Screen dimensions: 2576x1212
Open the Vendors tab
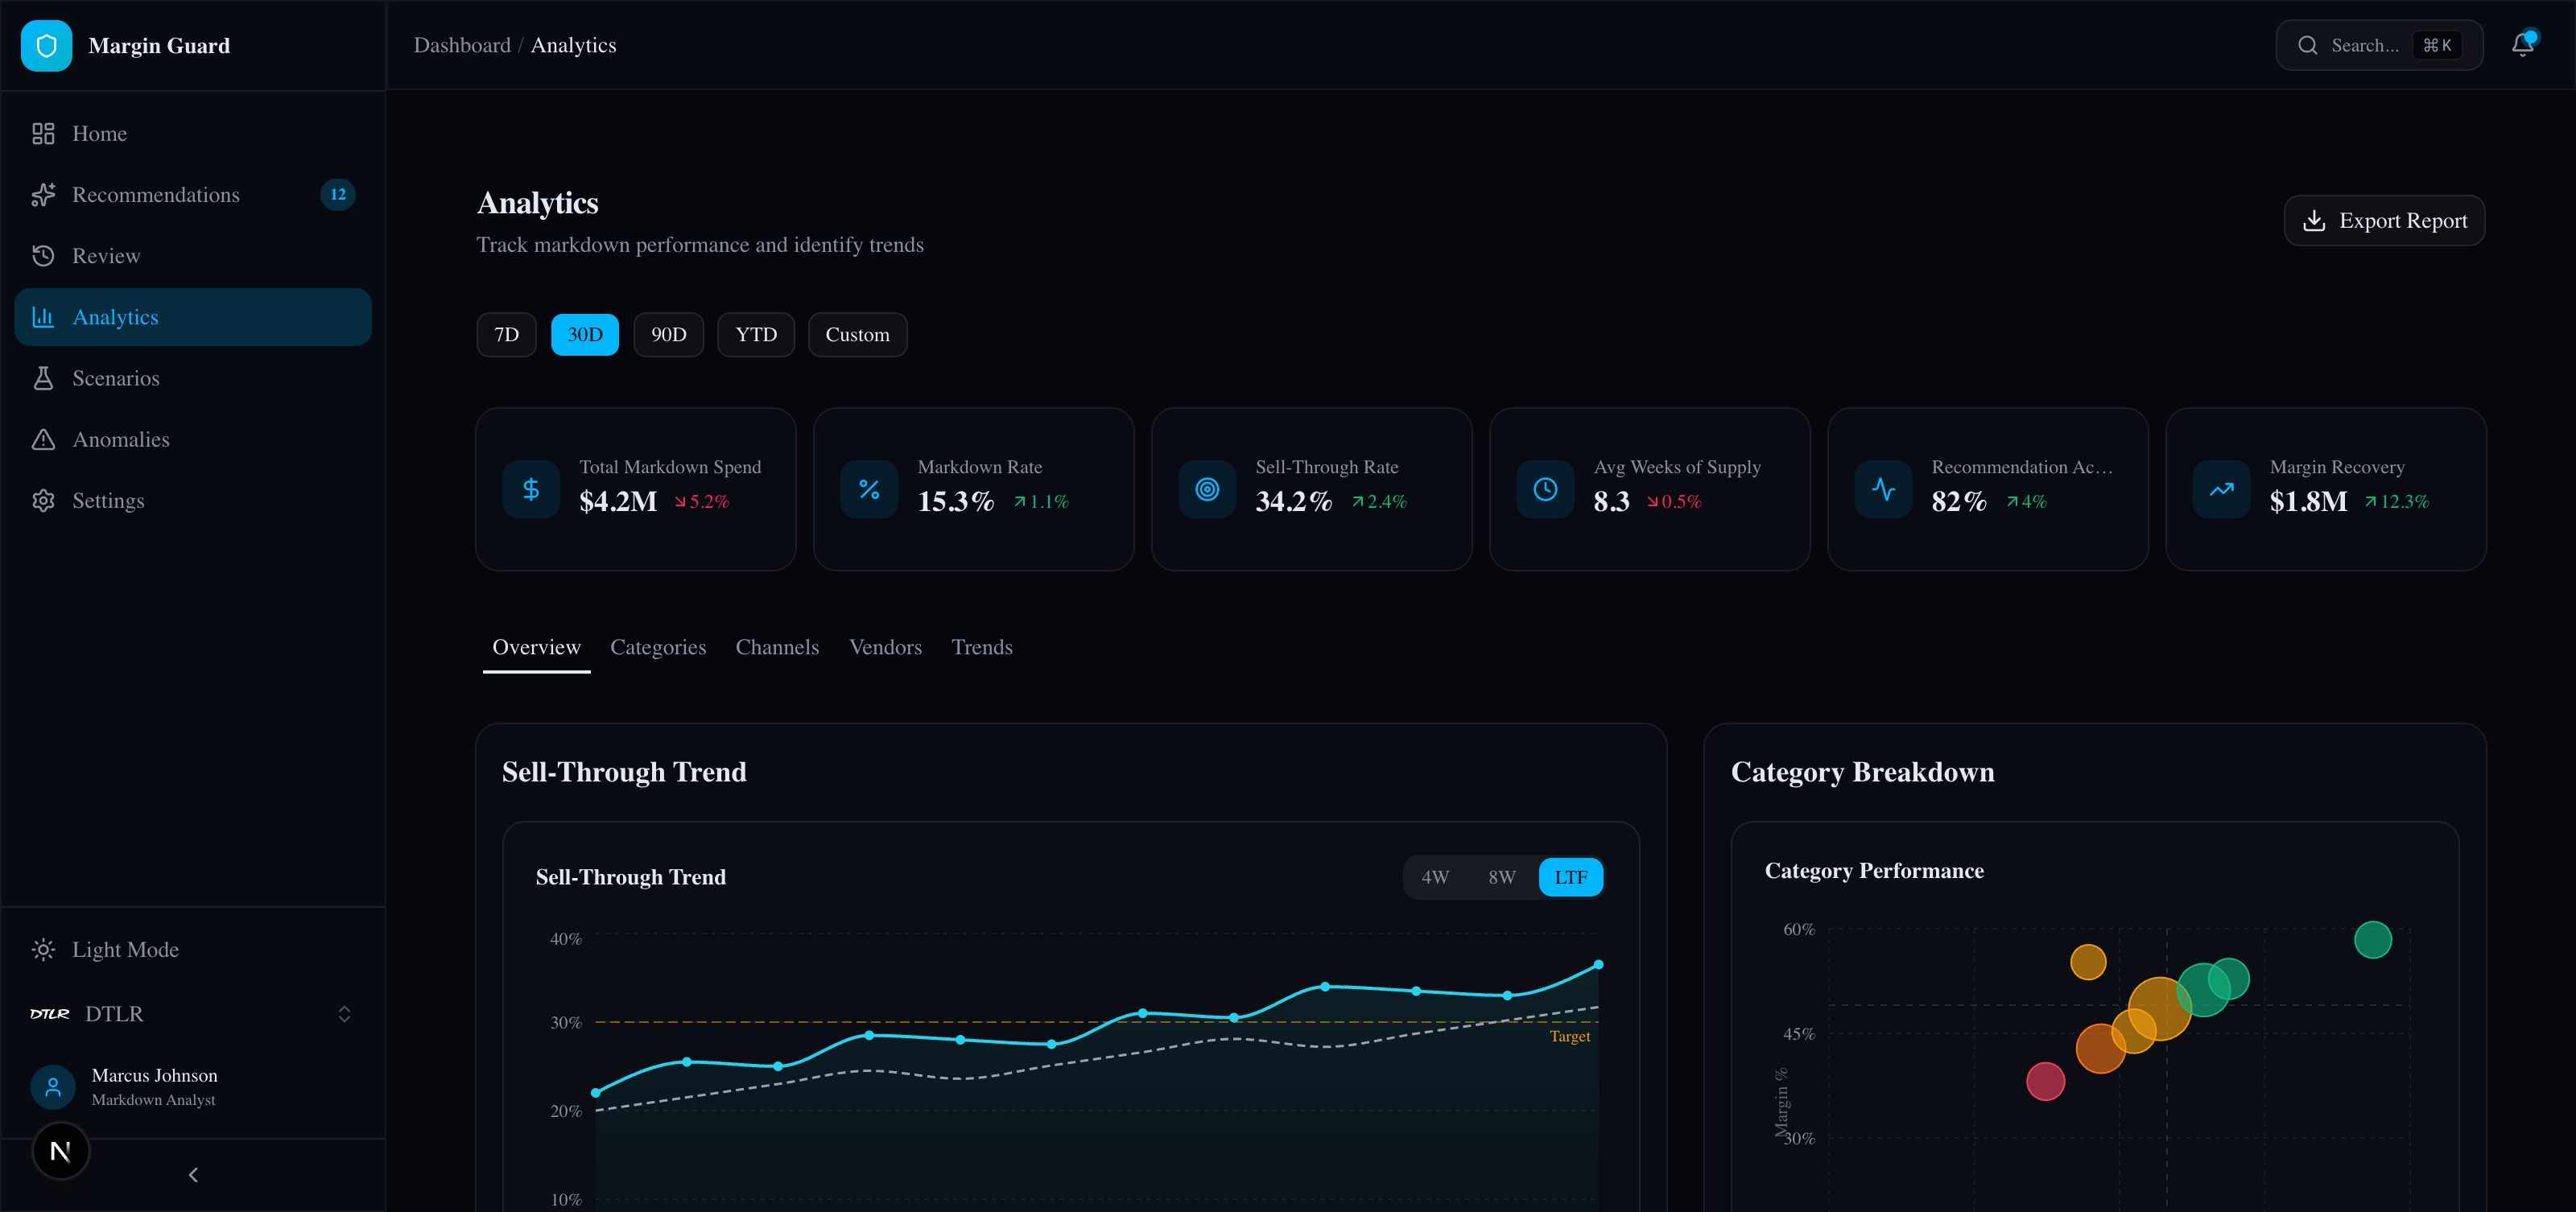(x=885, y=648)
